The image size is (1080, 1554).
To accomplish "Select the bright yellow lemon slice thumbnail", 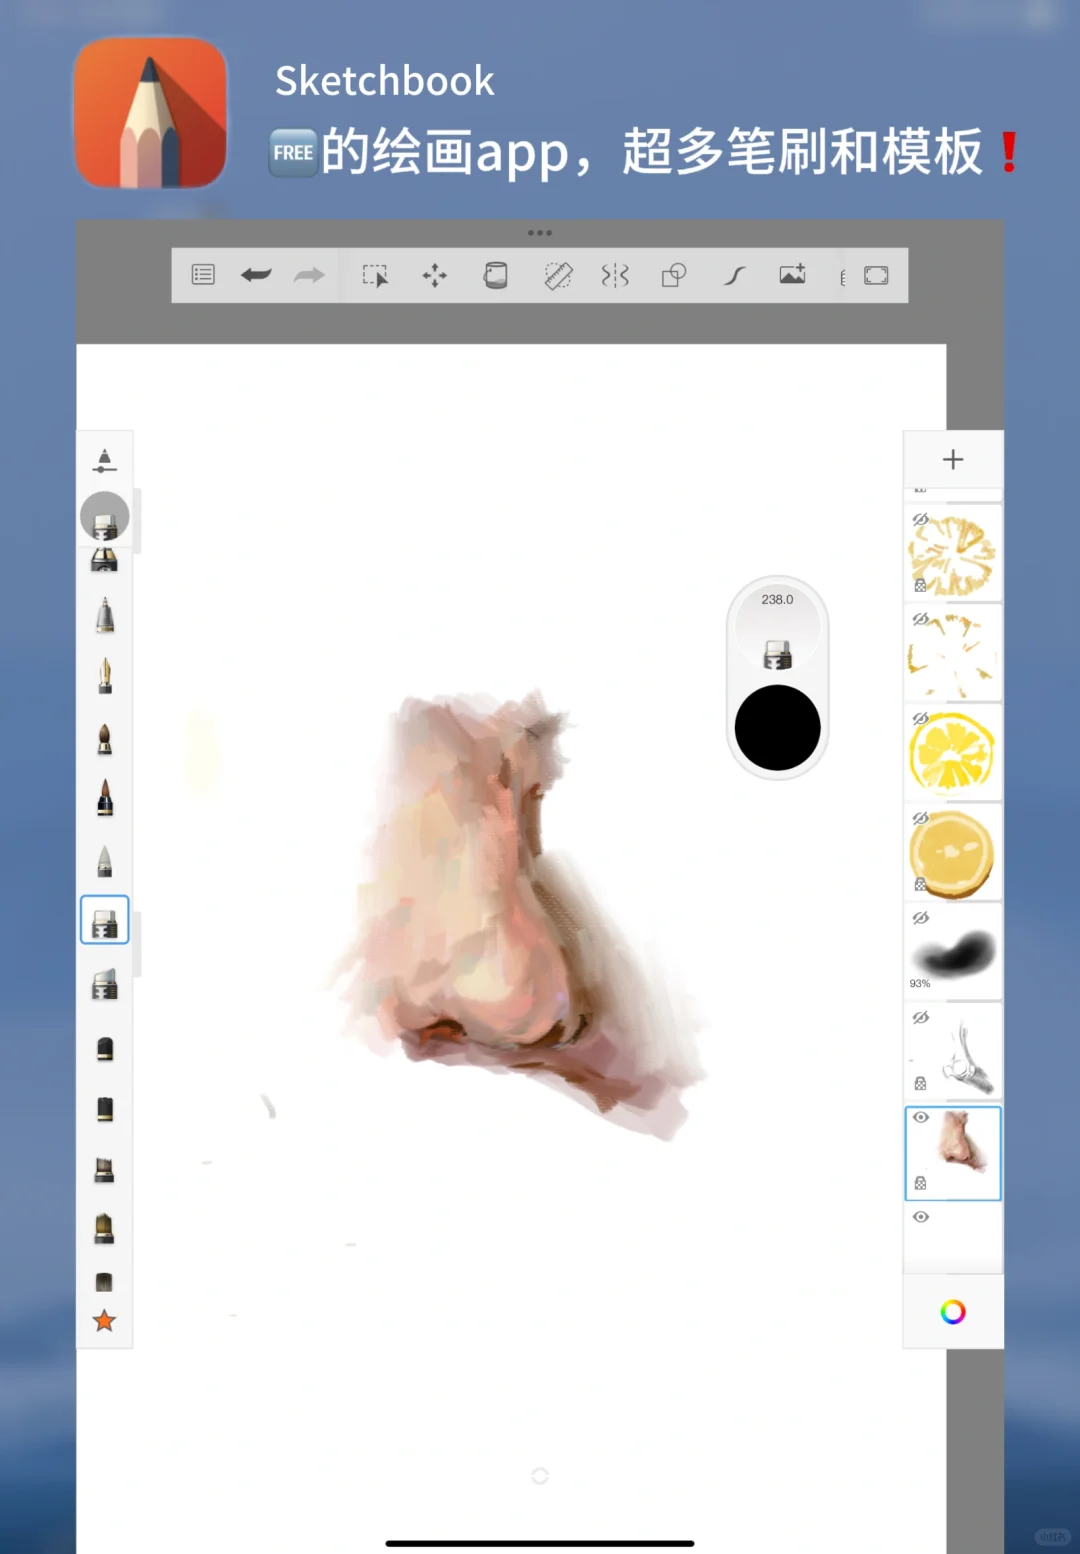I will (953, 752).
